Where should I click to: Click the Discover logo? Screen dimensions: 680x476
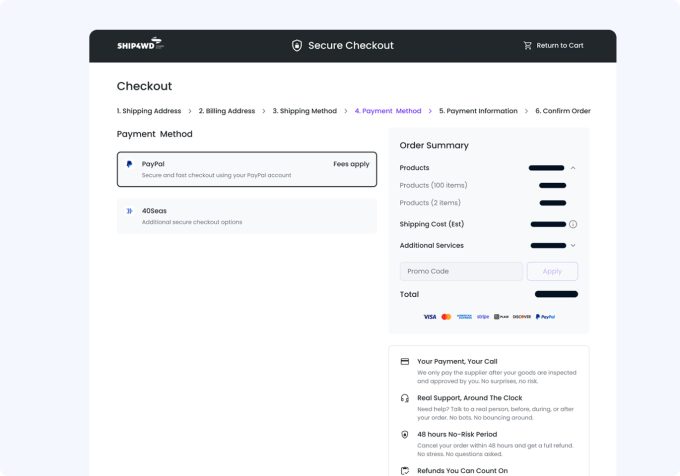coord(522,317)
